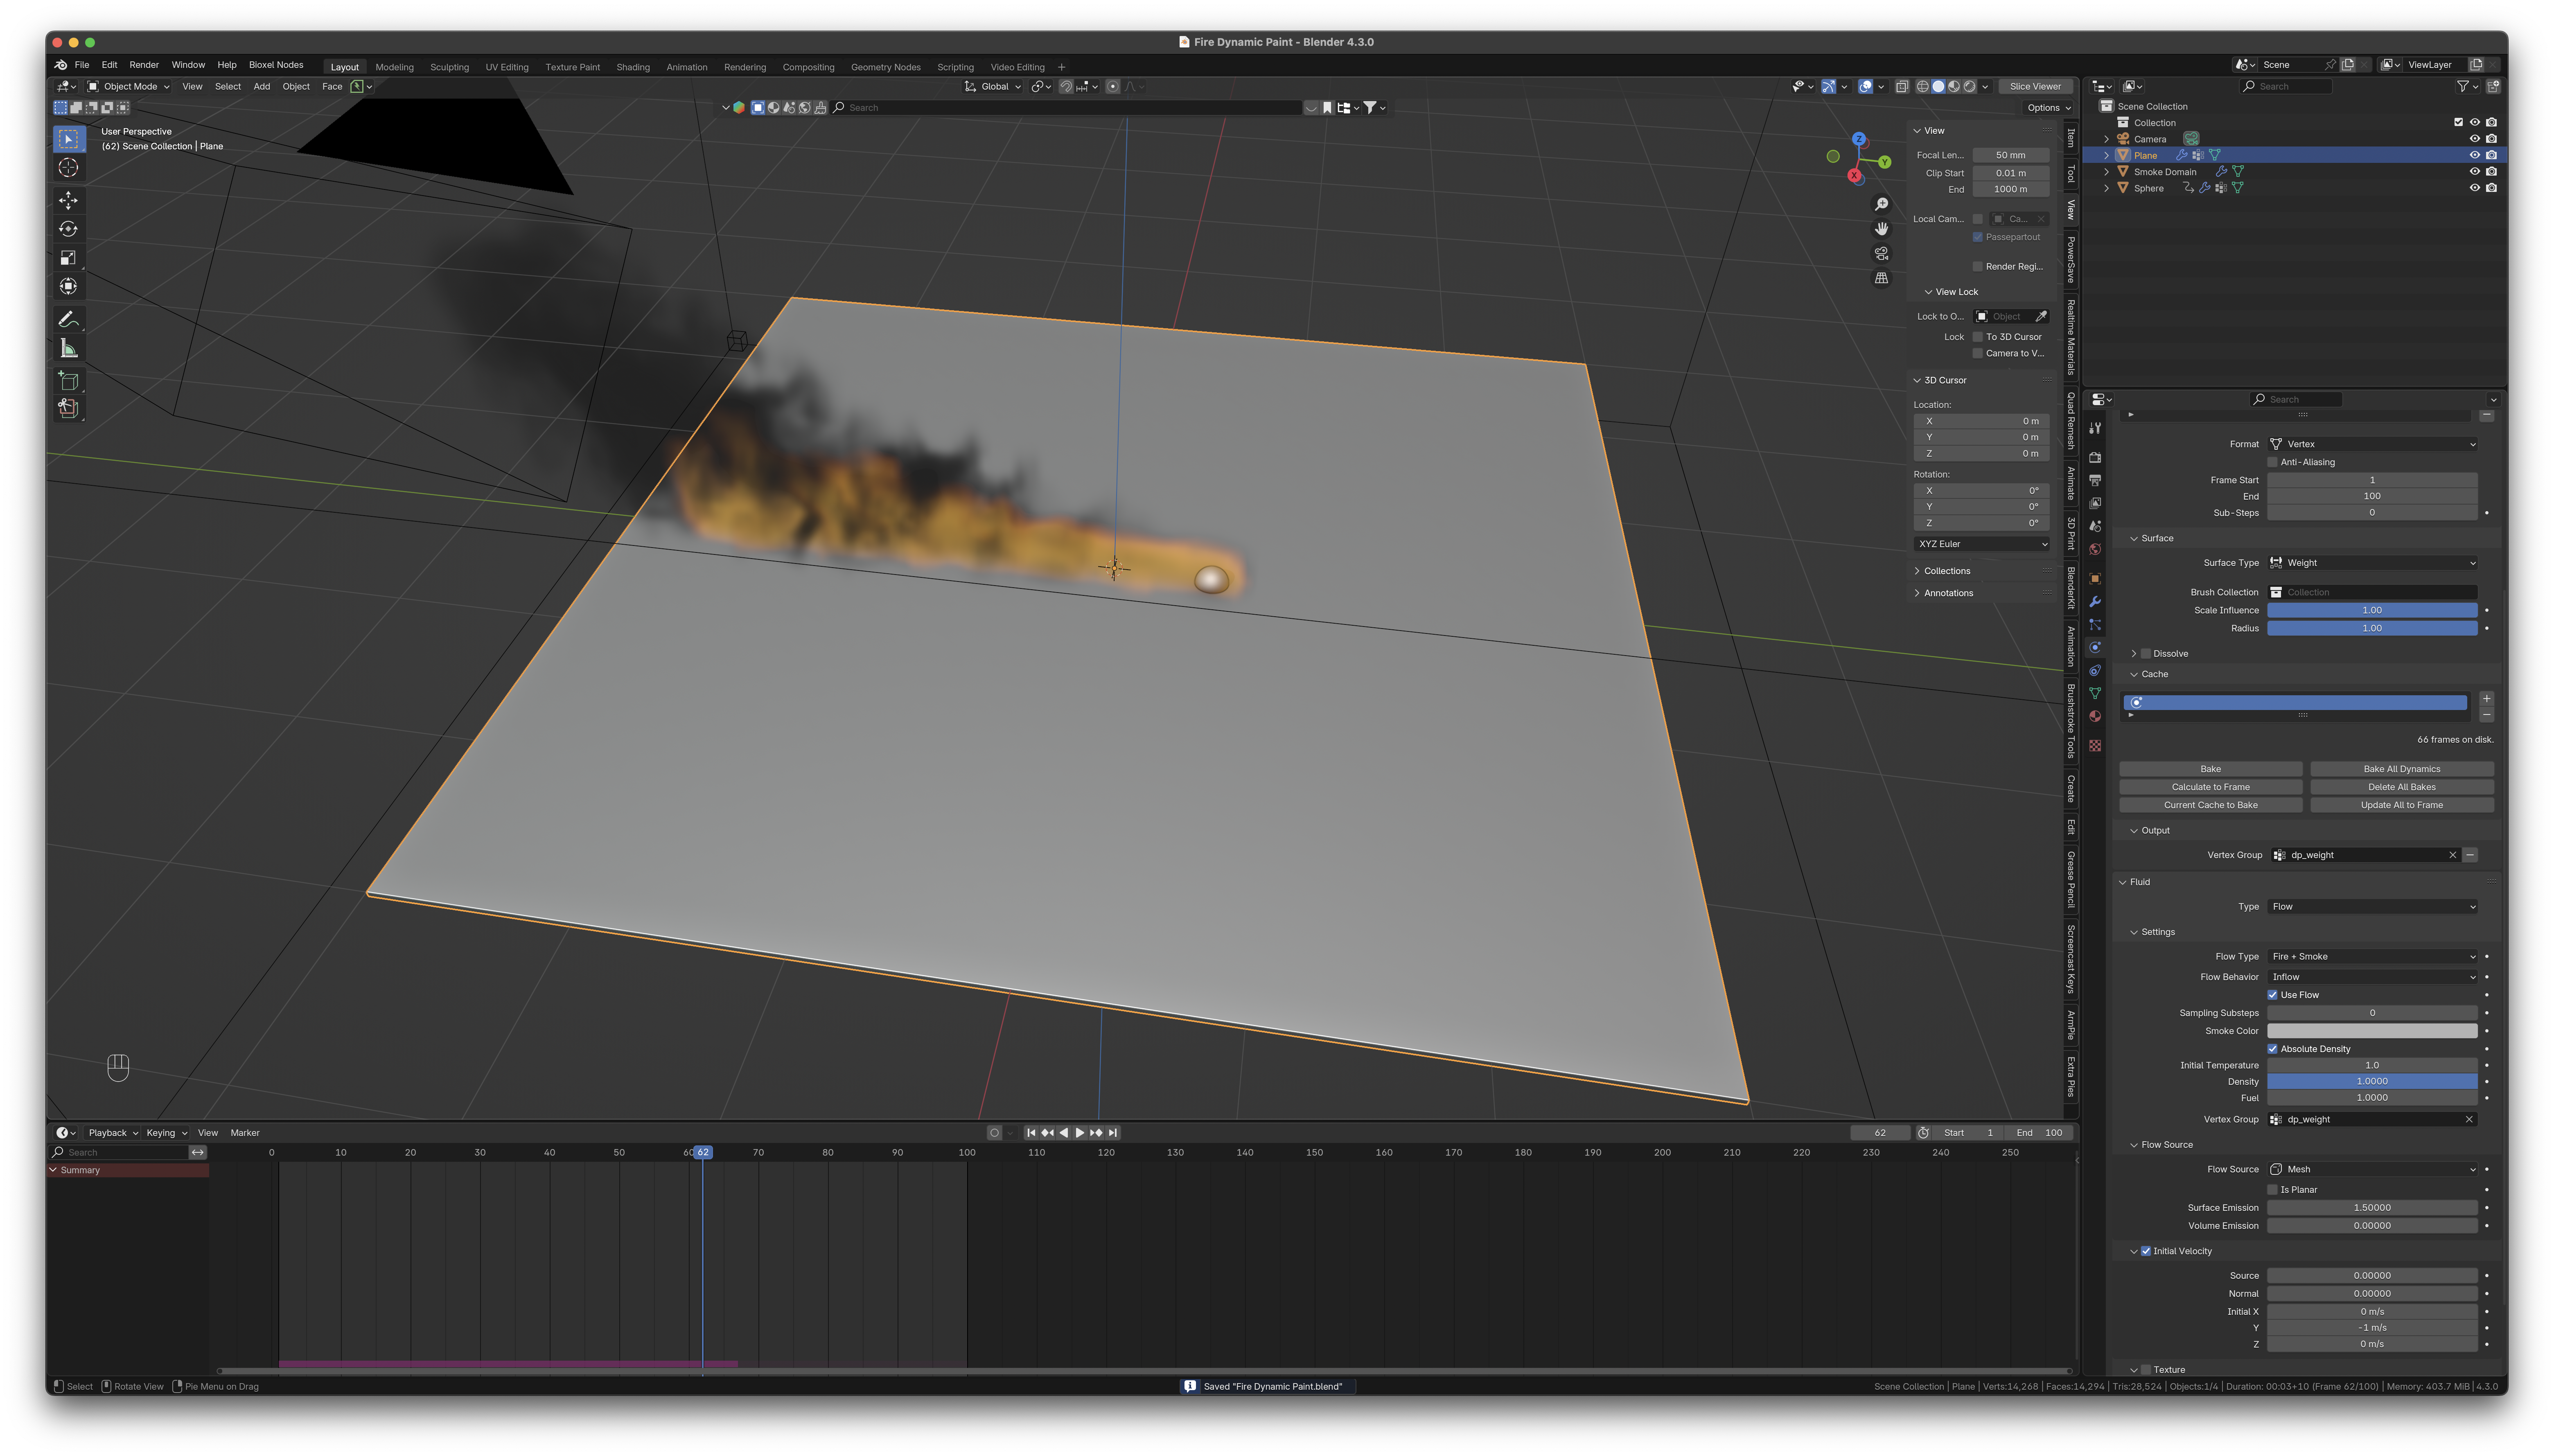Viewport: 2554px width, 1456px height.
Task: Open the Object Mode dropdown
Action: (x=129, y=87)
